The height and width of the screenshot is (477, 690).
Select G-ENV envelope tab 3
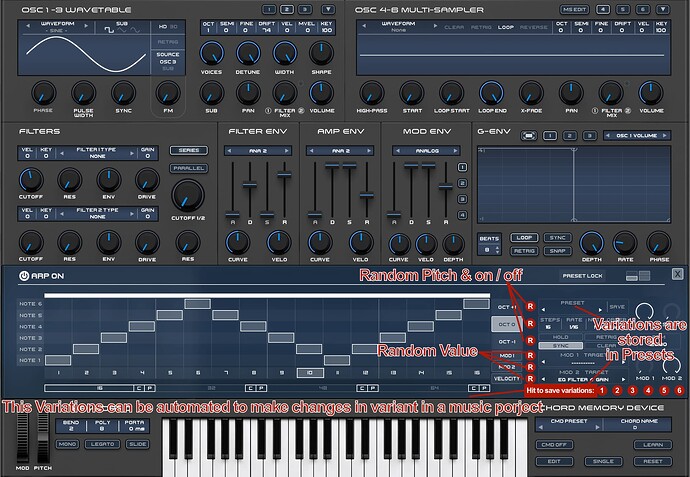coord(589,136)
